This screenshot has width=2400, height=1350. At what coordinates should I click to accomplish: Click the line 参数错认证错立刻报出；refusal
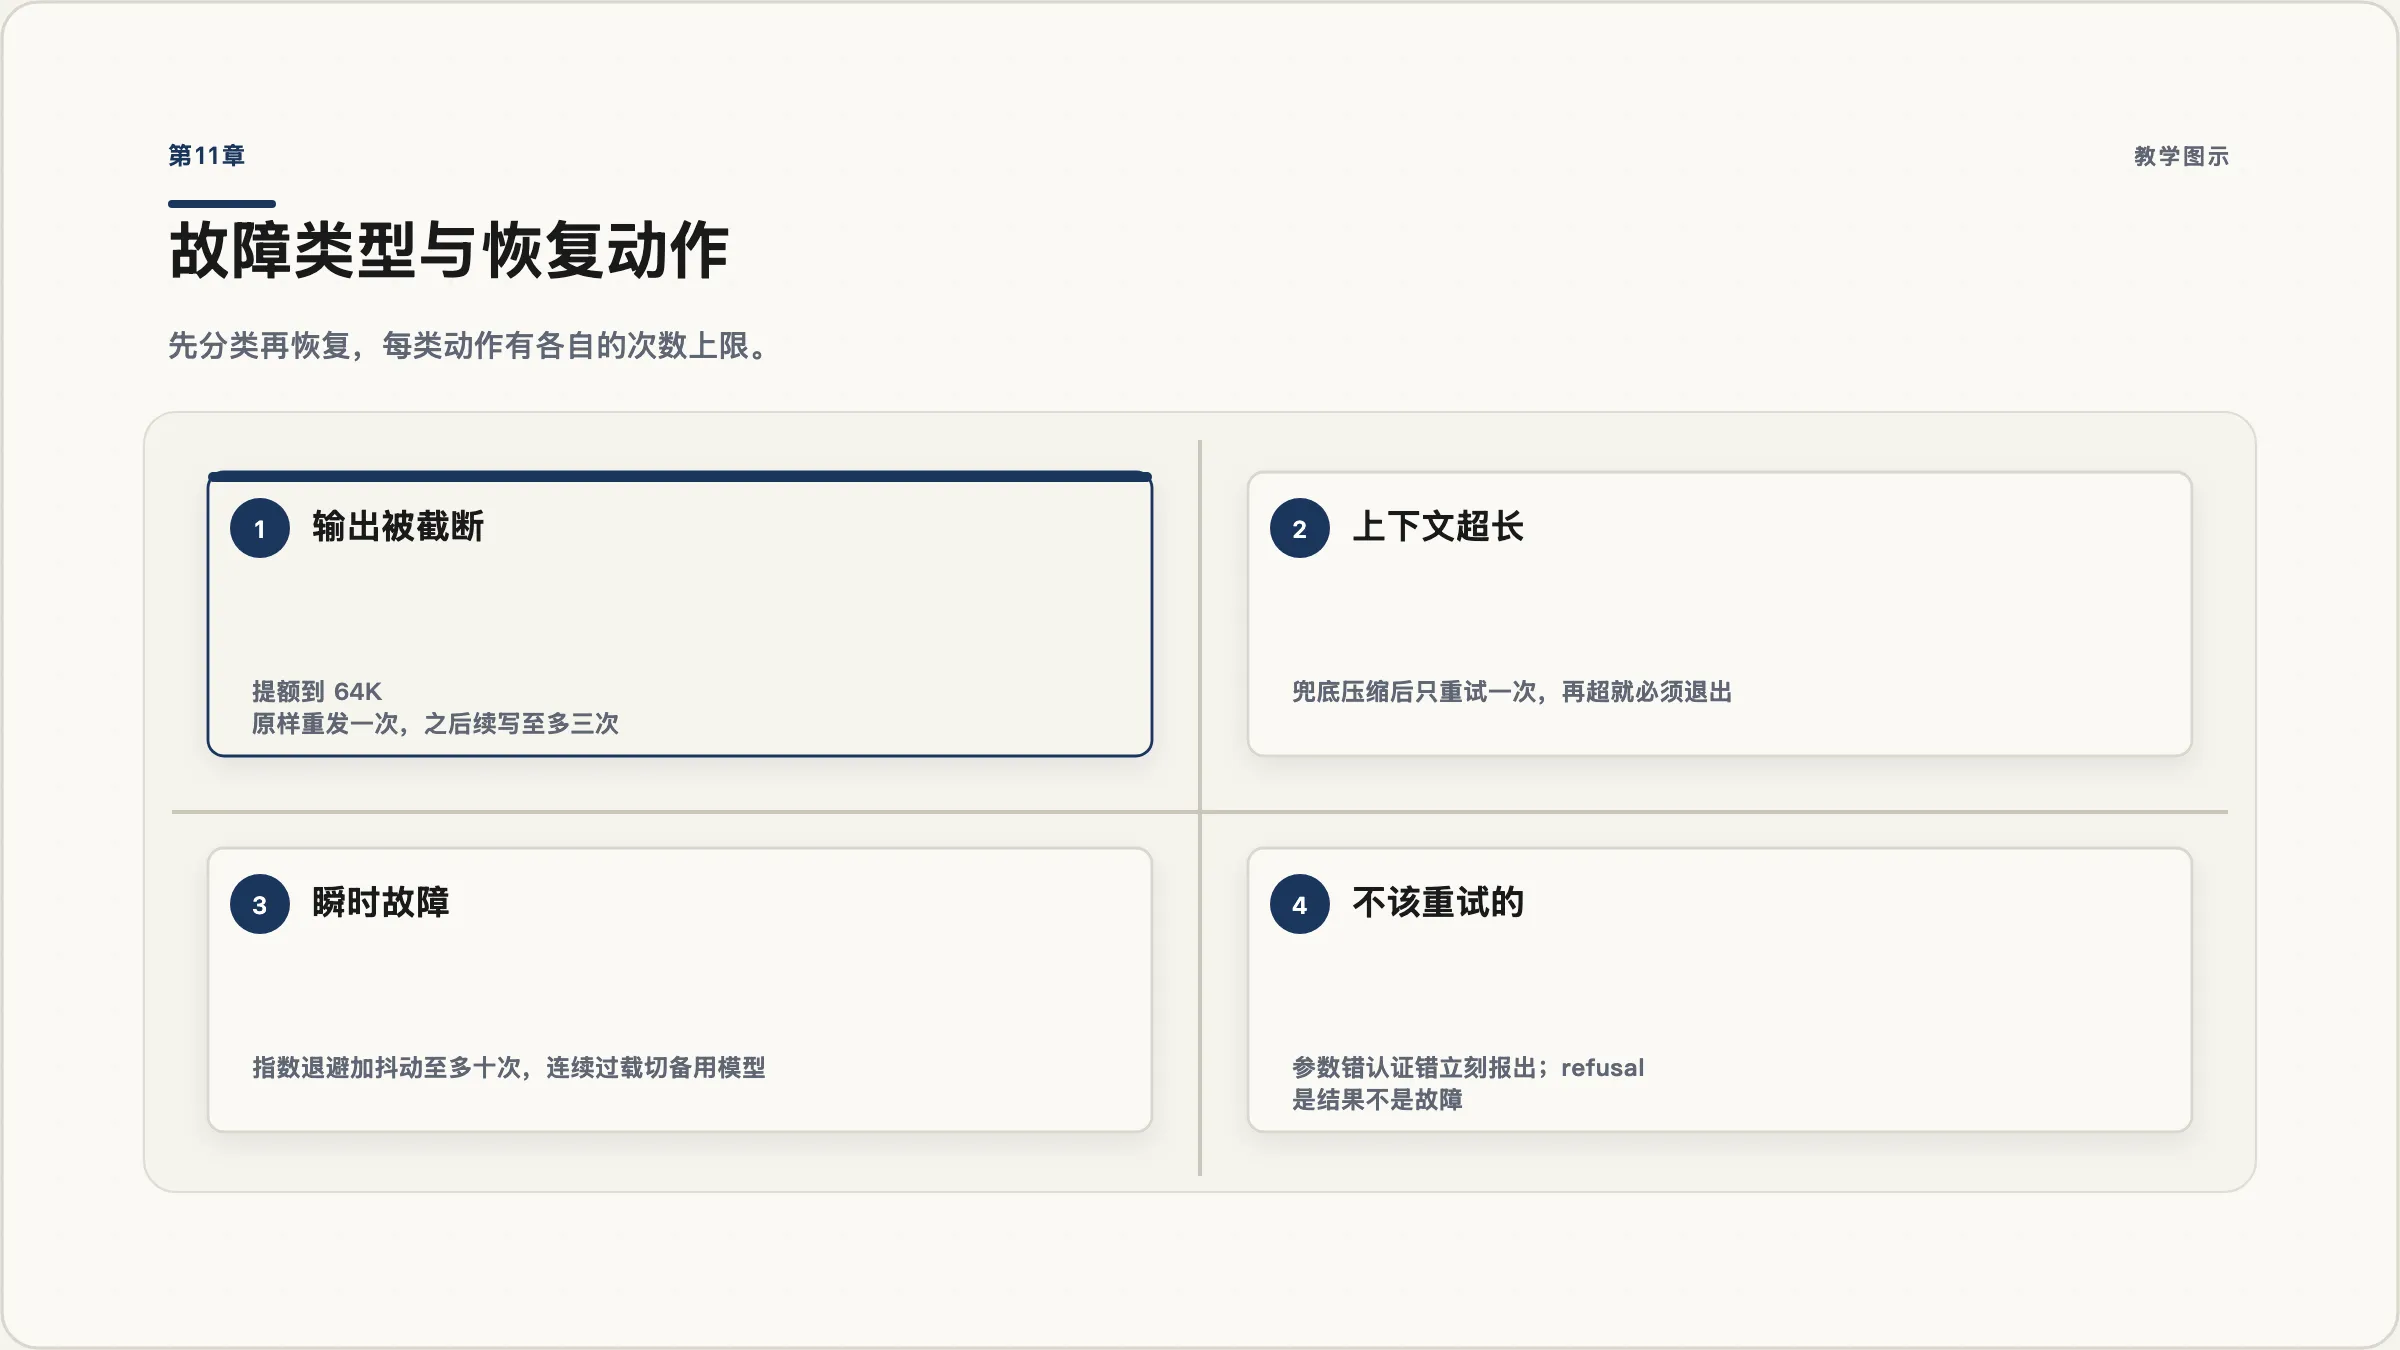(x=1468, y=1067)
